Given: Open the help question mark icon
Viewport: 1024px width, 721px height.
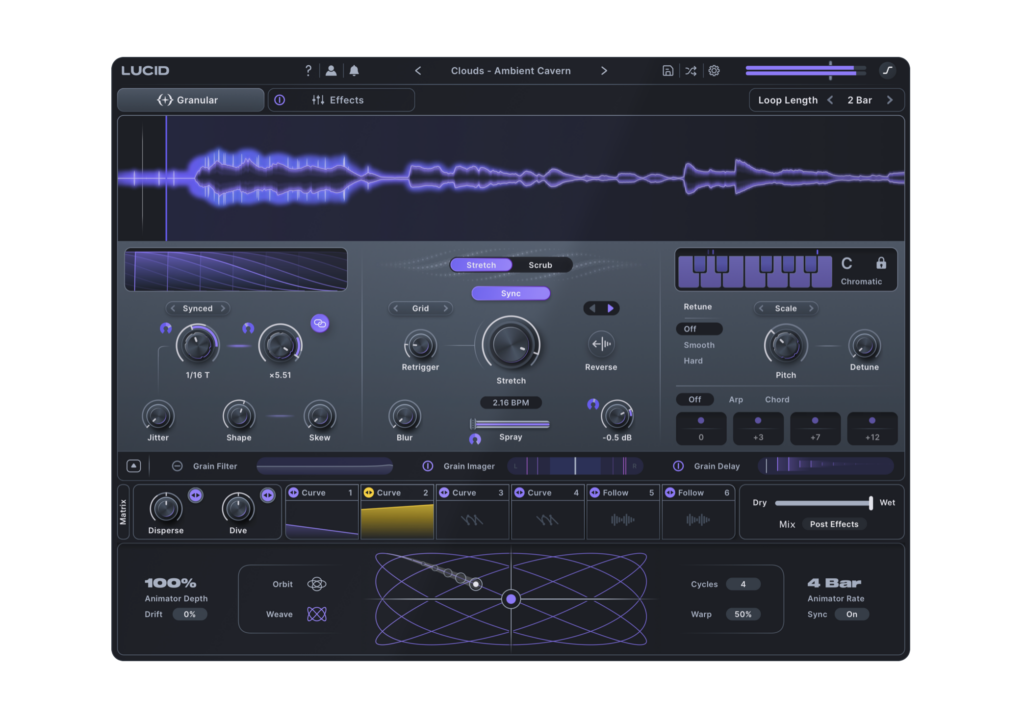Looking at the screenshot, I should 308,71.
